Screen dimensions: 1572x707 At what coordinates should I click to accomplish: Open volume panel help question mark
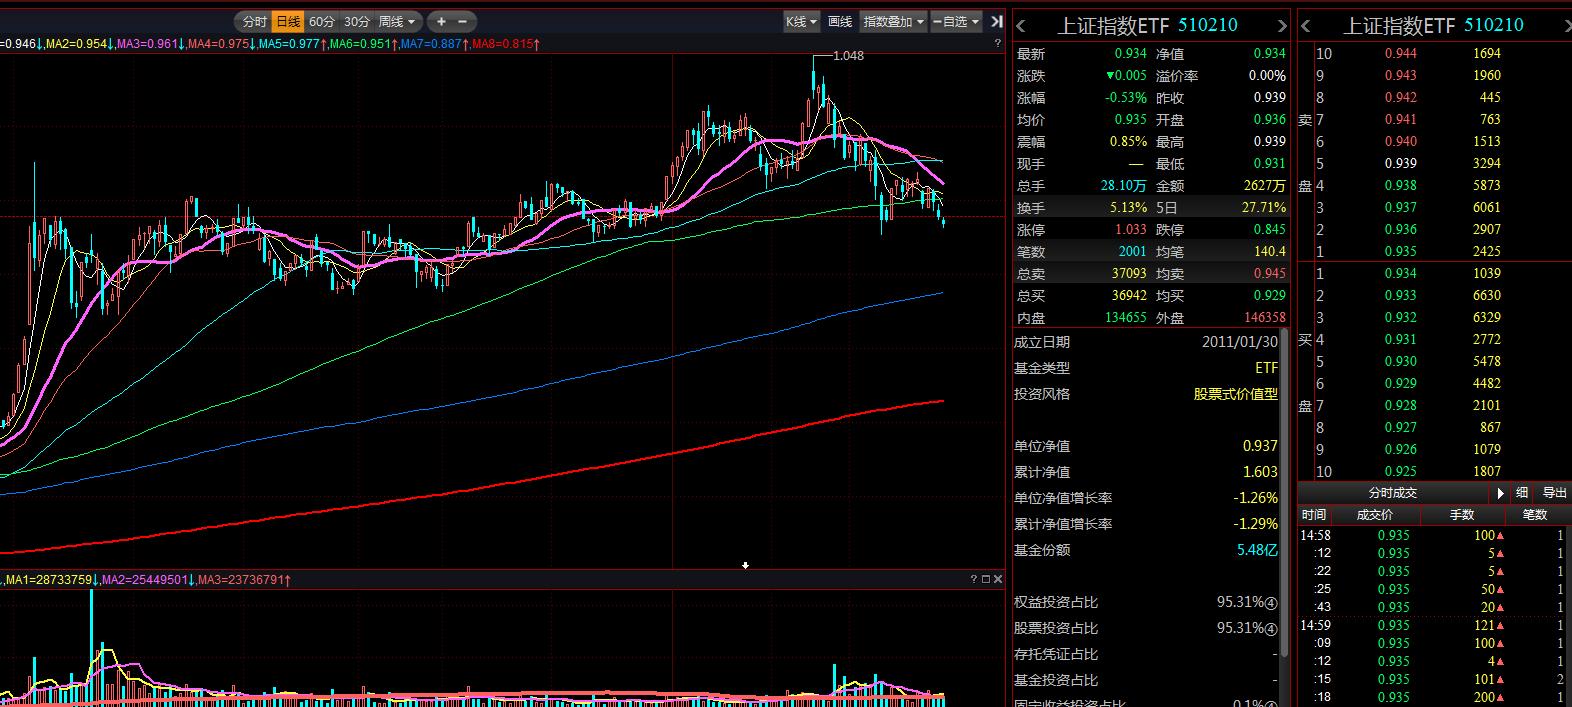pyautogui.click(x=974, y=579)
